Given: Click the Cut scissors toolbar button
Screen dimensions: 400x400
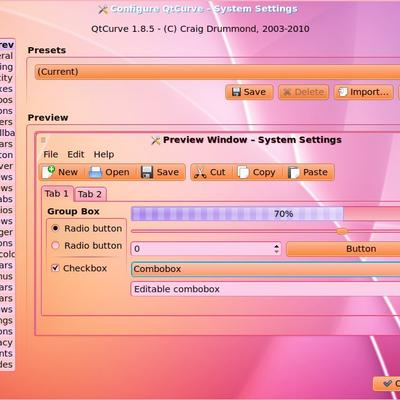Looking at the screenshot, I should coord(210,172).
